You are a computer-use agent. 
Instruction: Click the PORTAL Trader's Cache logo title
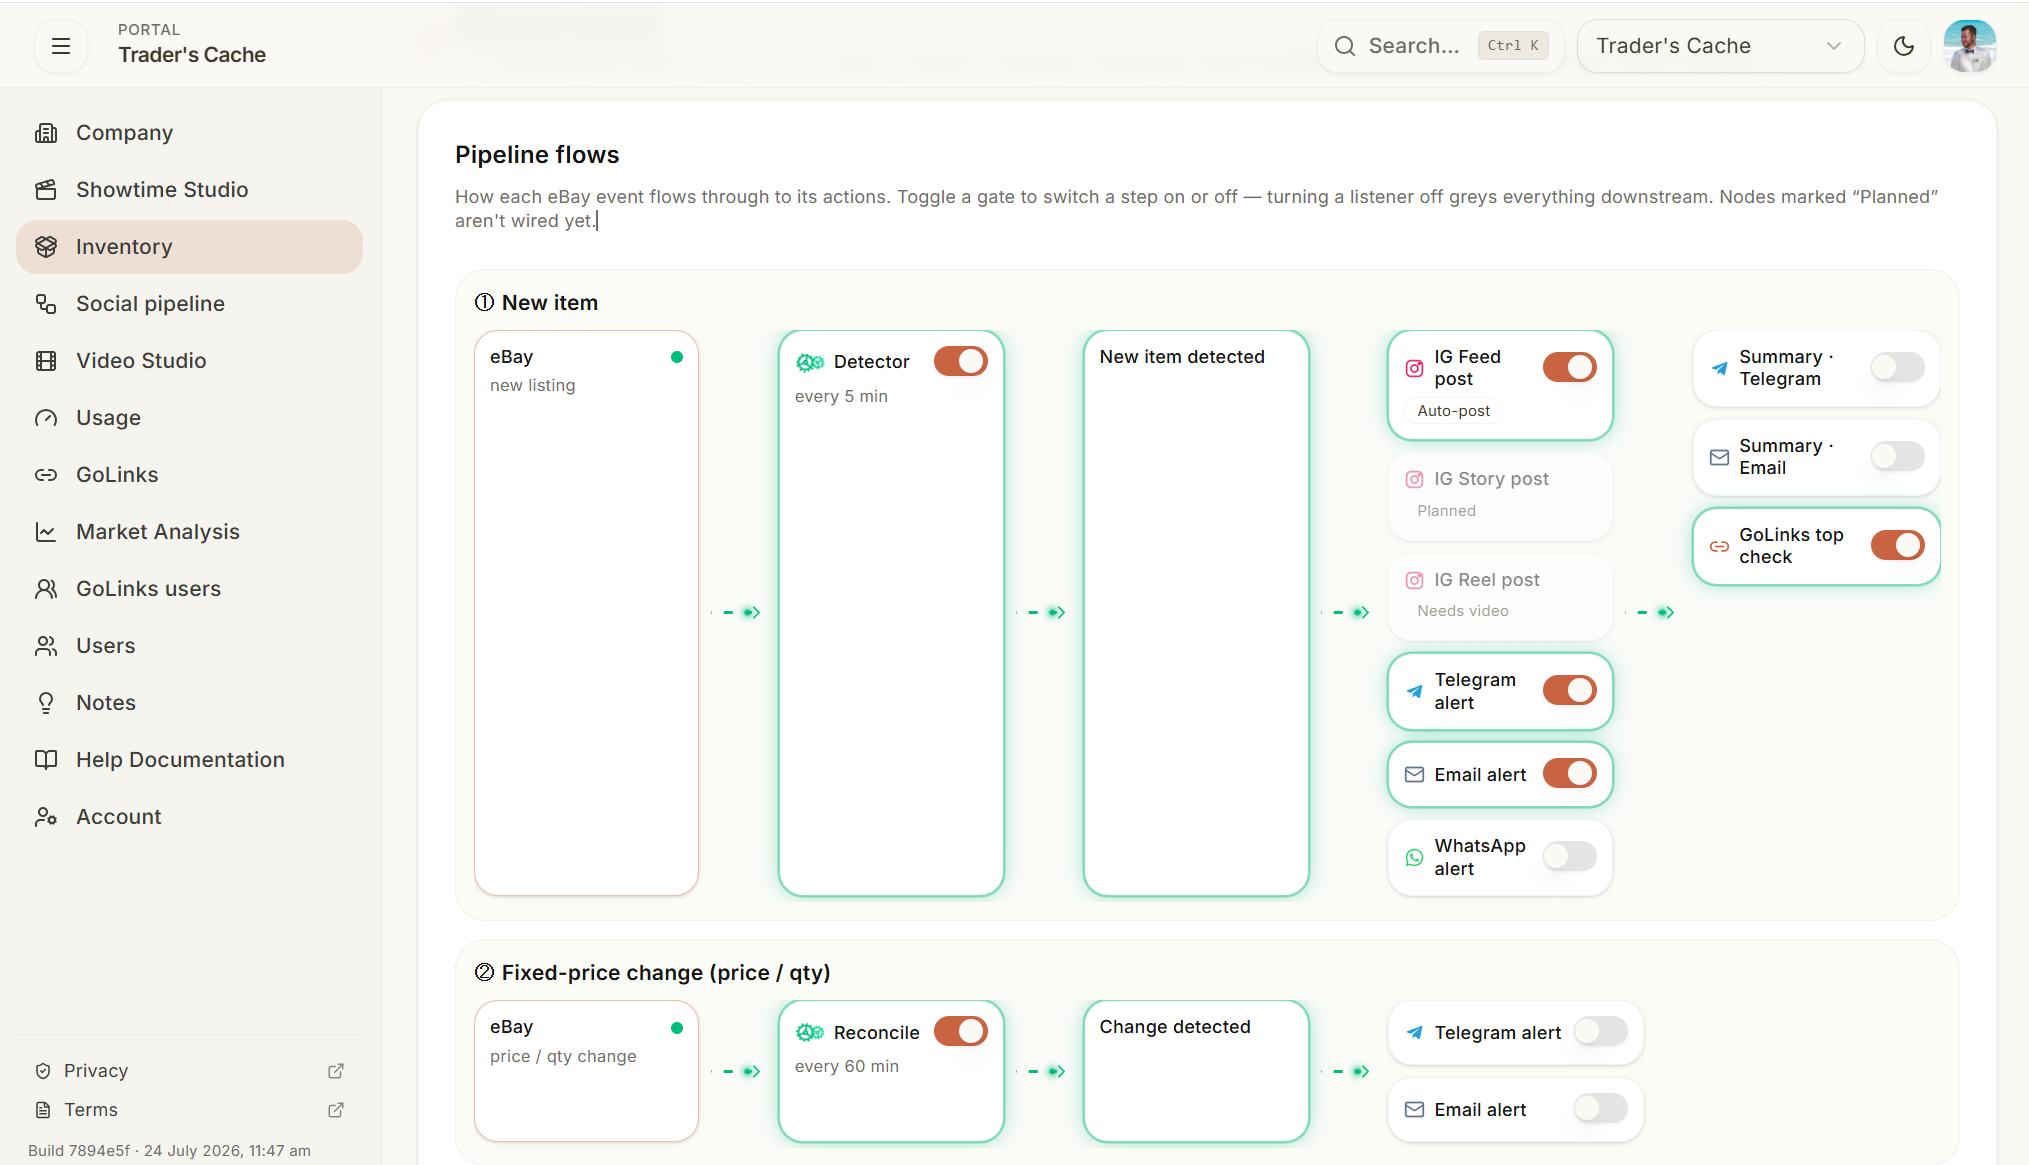192,45
